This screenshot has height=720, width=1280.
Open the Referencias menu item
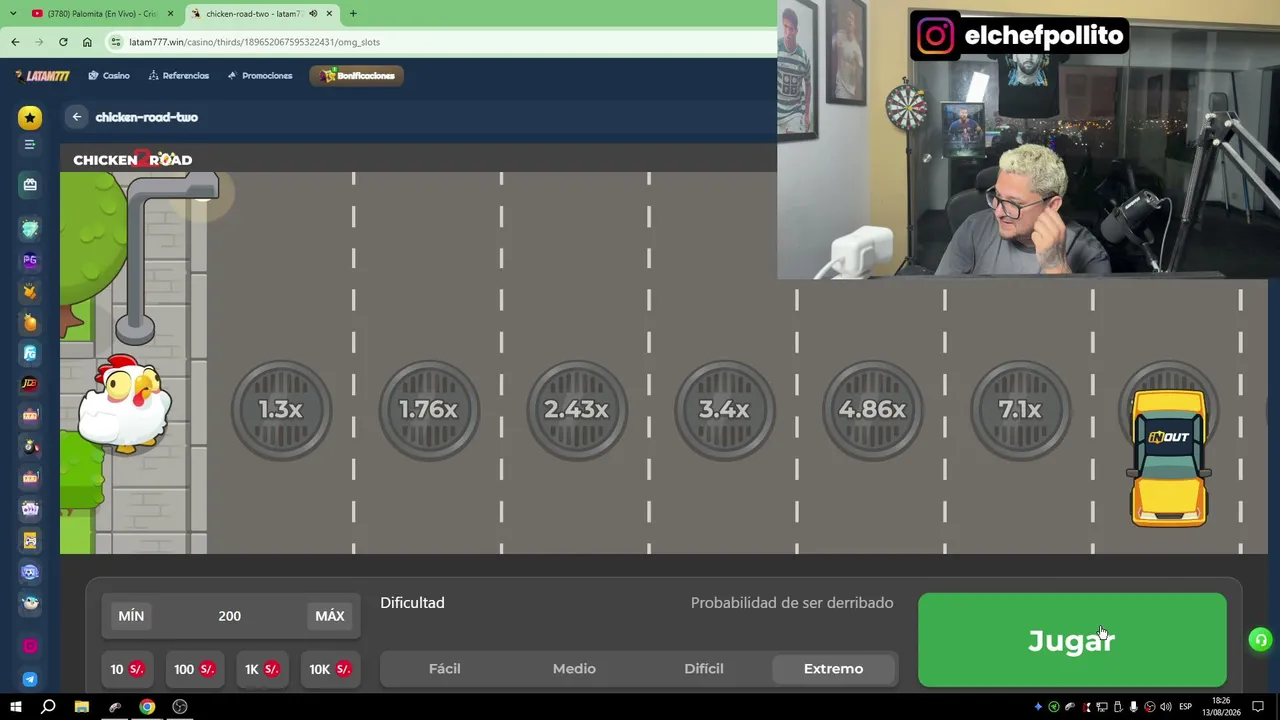click(x=179, y=76)
